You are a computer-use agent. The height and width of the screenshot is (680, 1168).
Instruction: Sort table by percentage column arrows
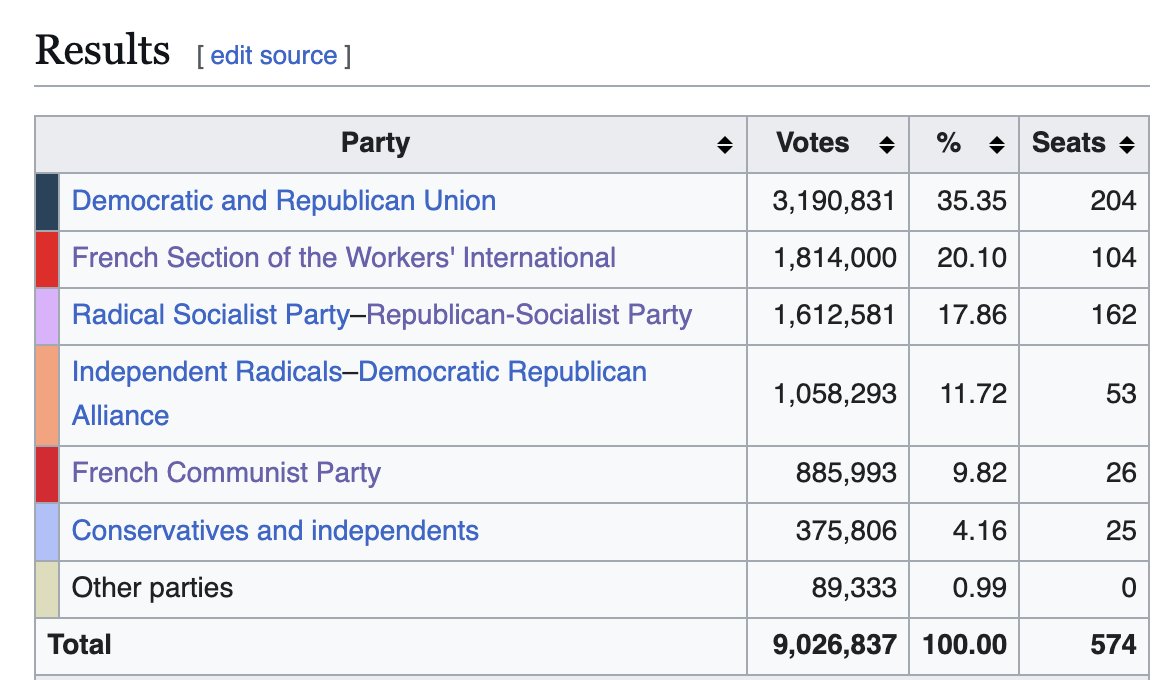pos(997,144)
